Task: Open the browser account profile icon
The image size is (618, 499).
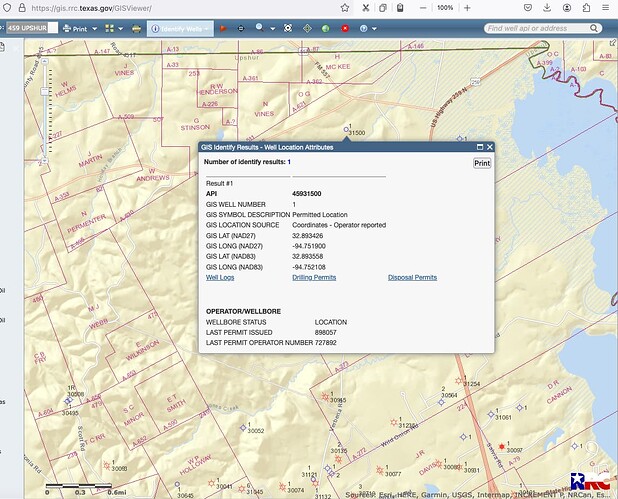Action: (567, 8)
